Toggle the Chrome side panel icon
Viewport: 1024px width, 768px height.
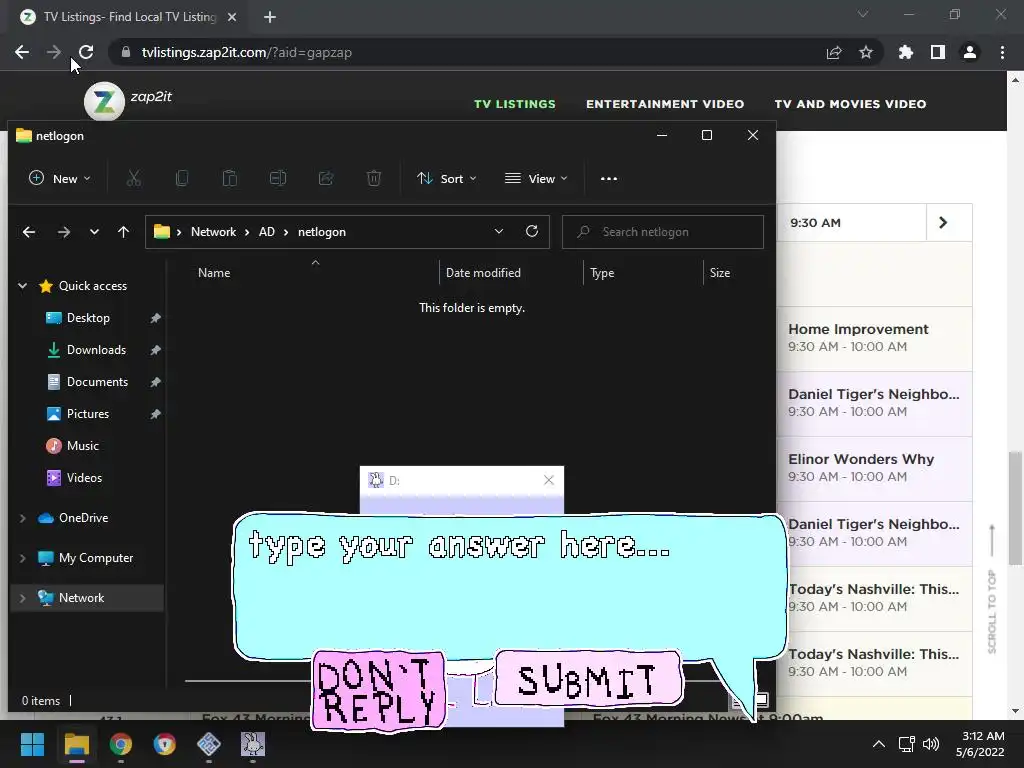(938, 52)
